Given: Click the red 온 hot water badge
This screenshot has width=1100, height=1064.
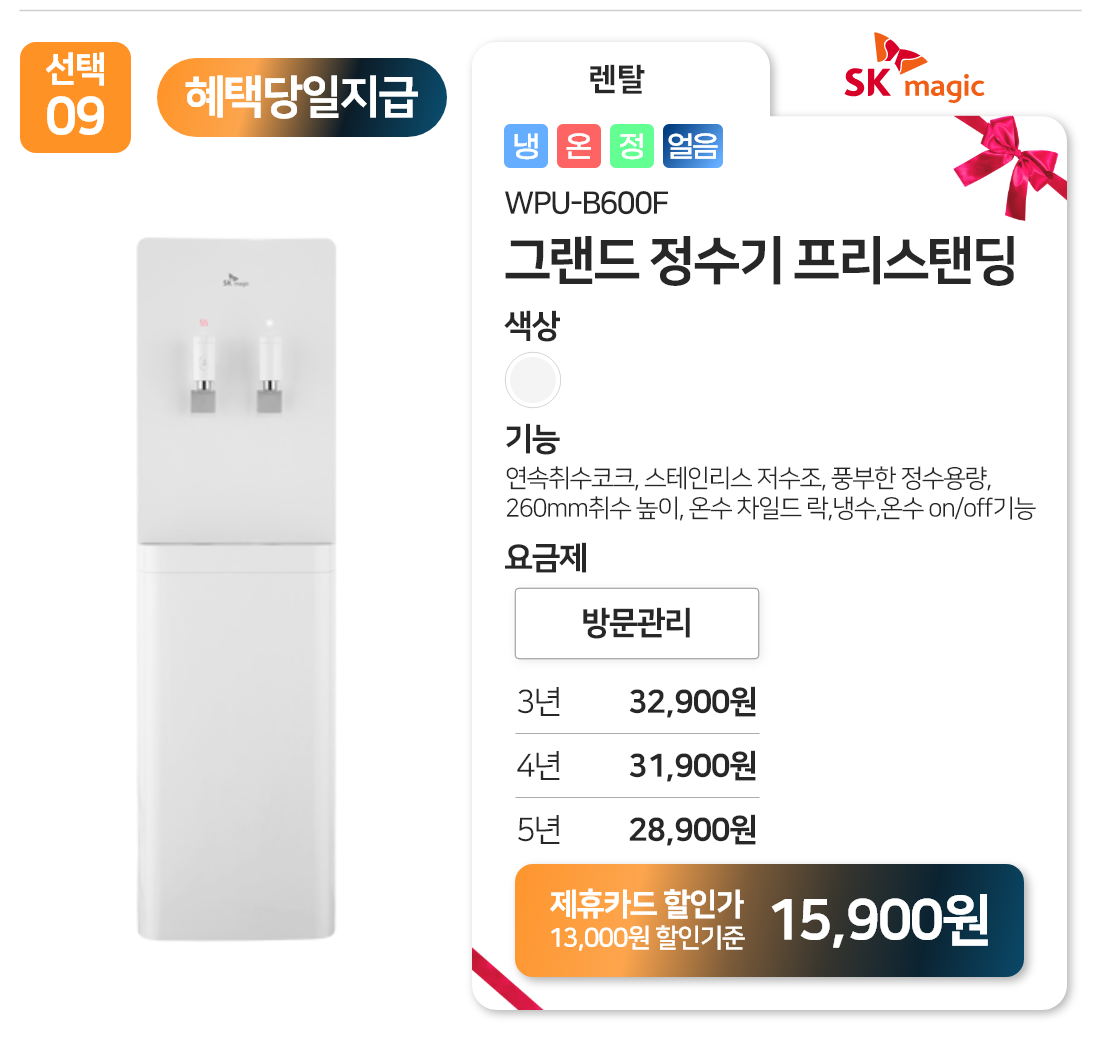Looking at the screenshot, I should (578, 147).
